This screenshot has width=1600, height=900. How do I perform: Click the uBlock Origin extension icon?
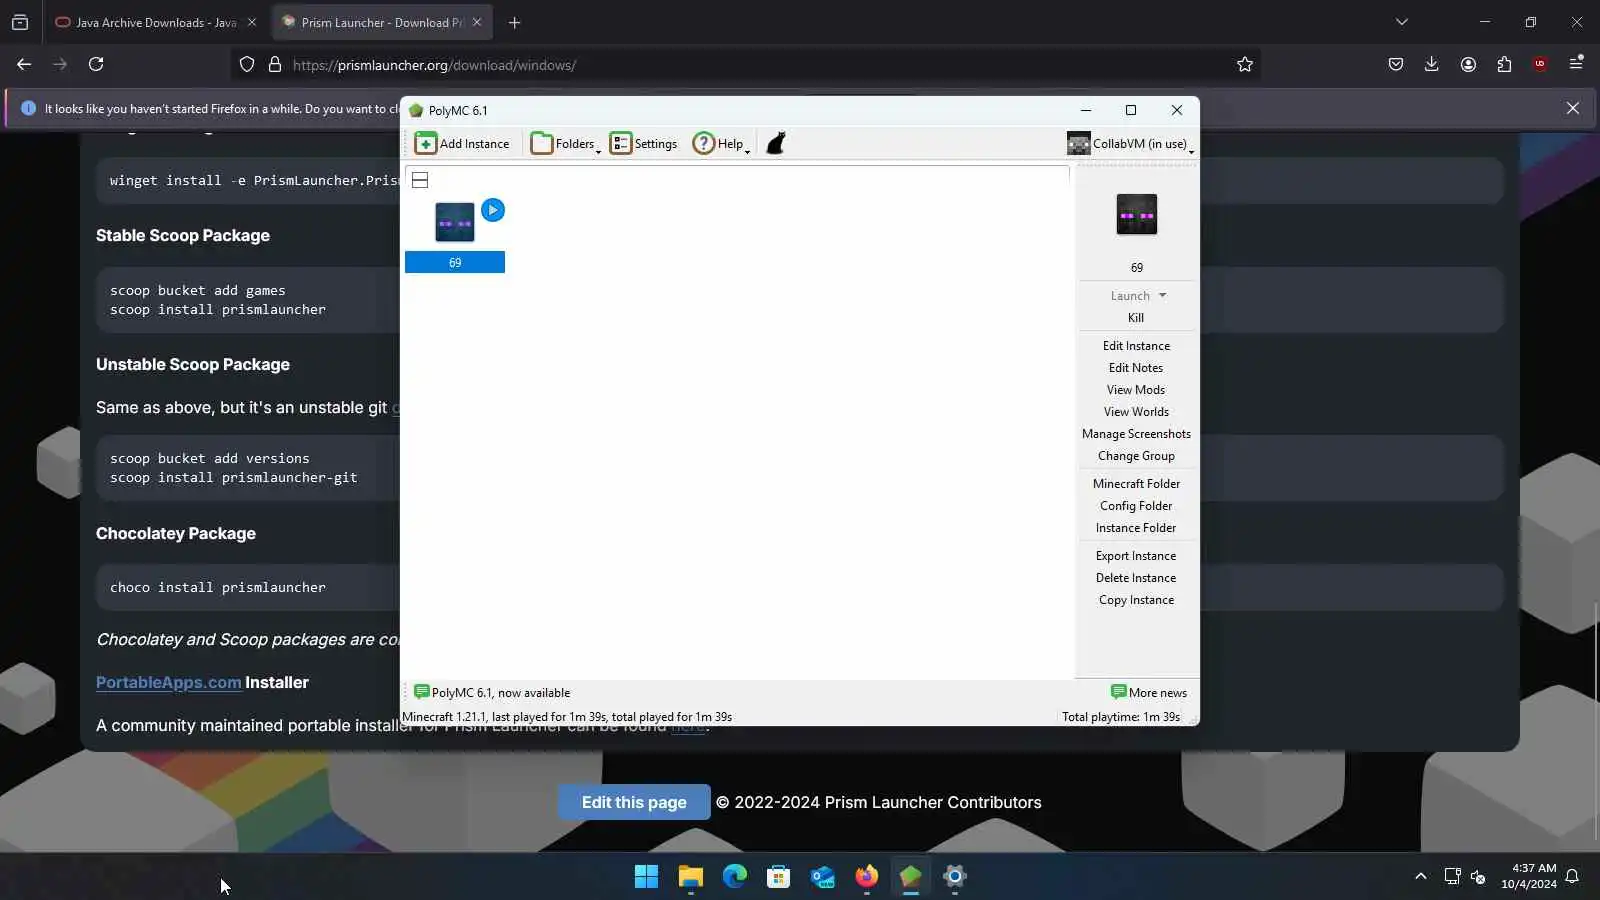(1540, 64)
